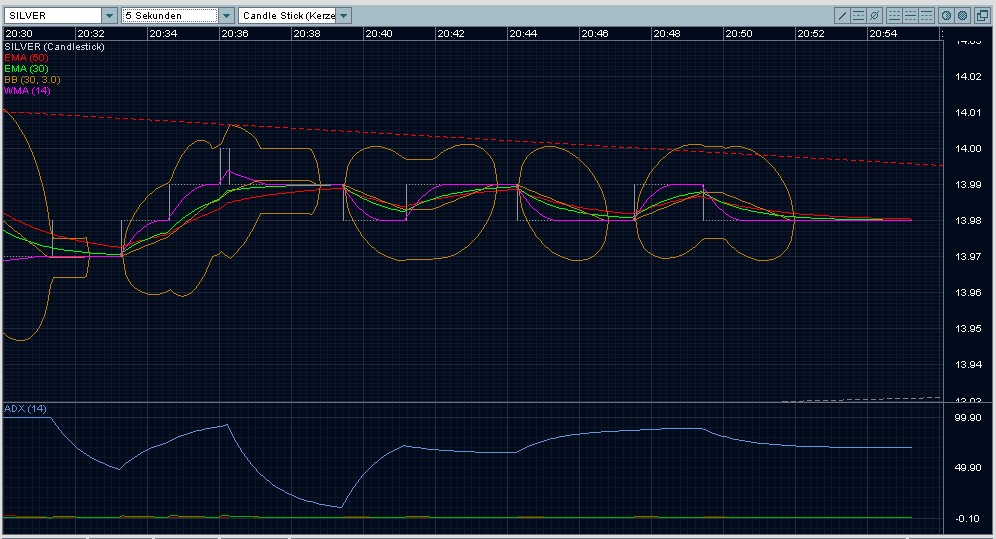Open the Candle Stick chart type dropdown
The width and height of the screenshot is (996, 539).
coord(344,16)
